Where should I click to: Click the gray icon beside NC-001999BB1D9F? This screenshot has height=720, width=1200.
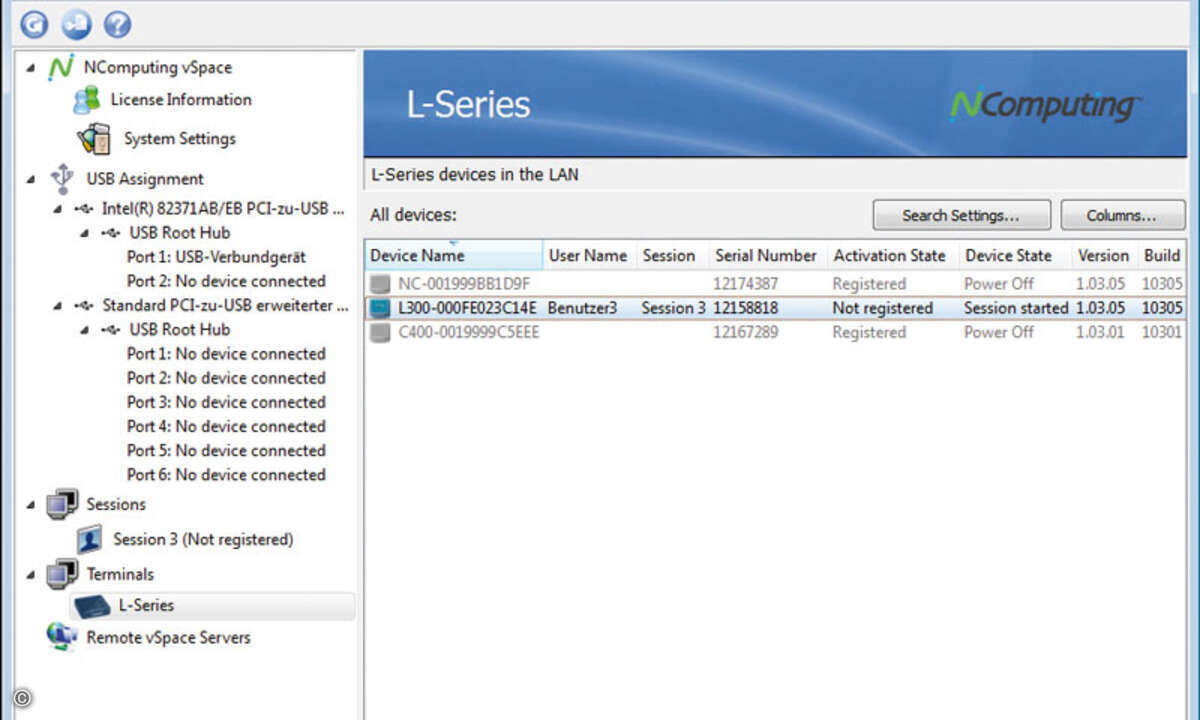pyautogui.click(x=379, y=284)
